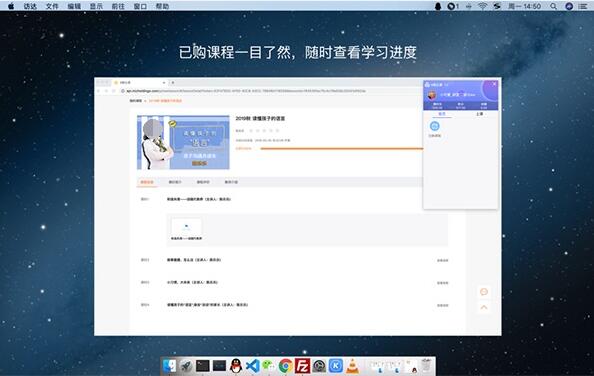Open a new browser tab
This screenshot has width=594, height=376.
(x=172, y=83)
